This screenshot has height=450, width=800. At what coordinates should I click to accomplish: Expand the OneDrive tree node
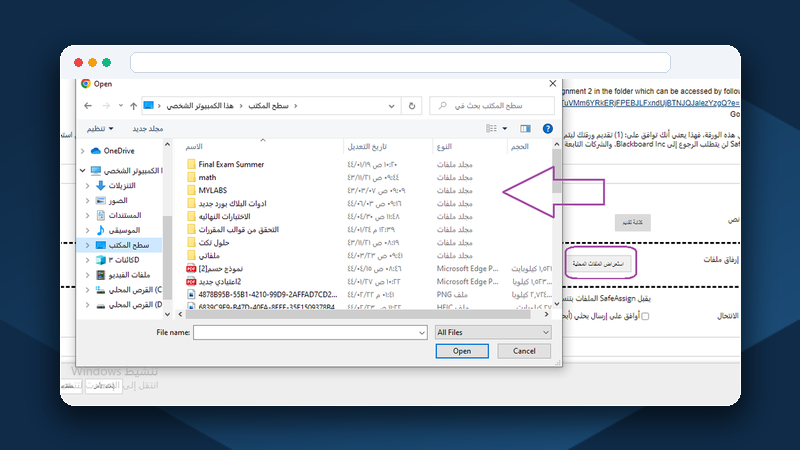(x=83, y=151)
